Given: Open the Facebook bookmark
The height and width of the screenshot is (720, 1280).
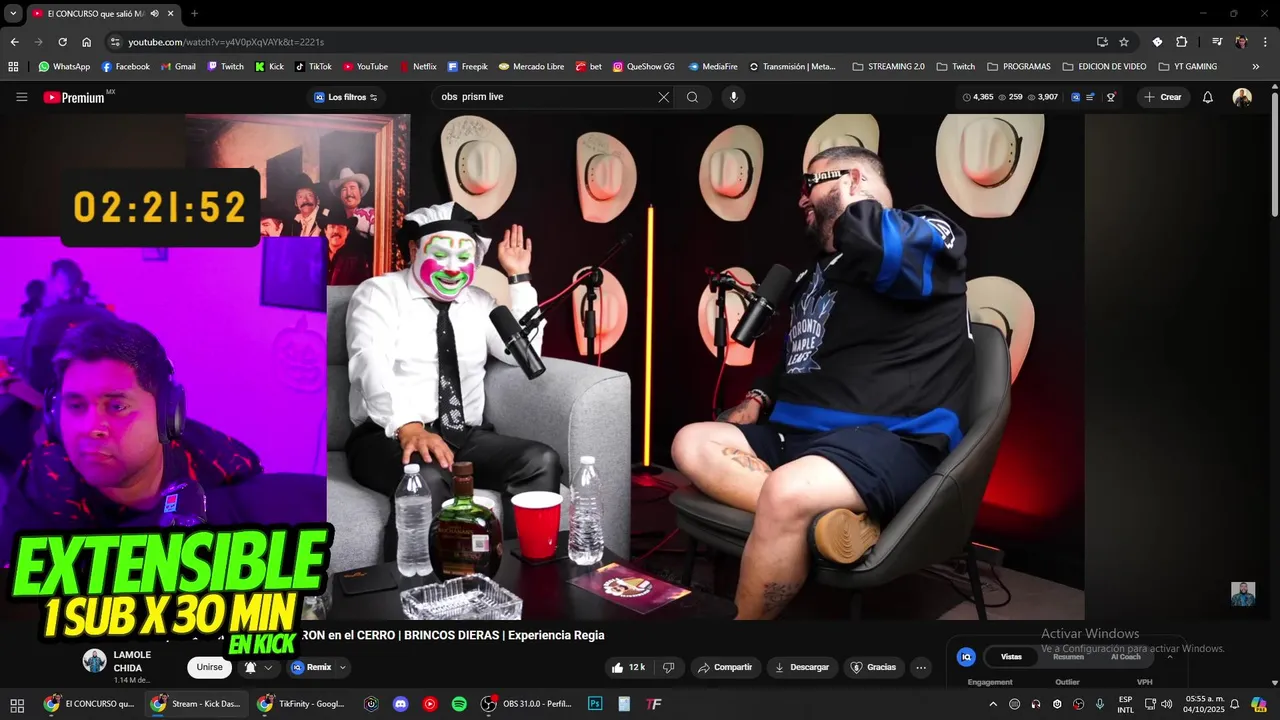Looking at the screenshot, I should tap(124, 67).
